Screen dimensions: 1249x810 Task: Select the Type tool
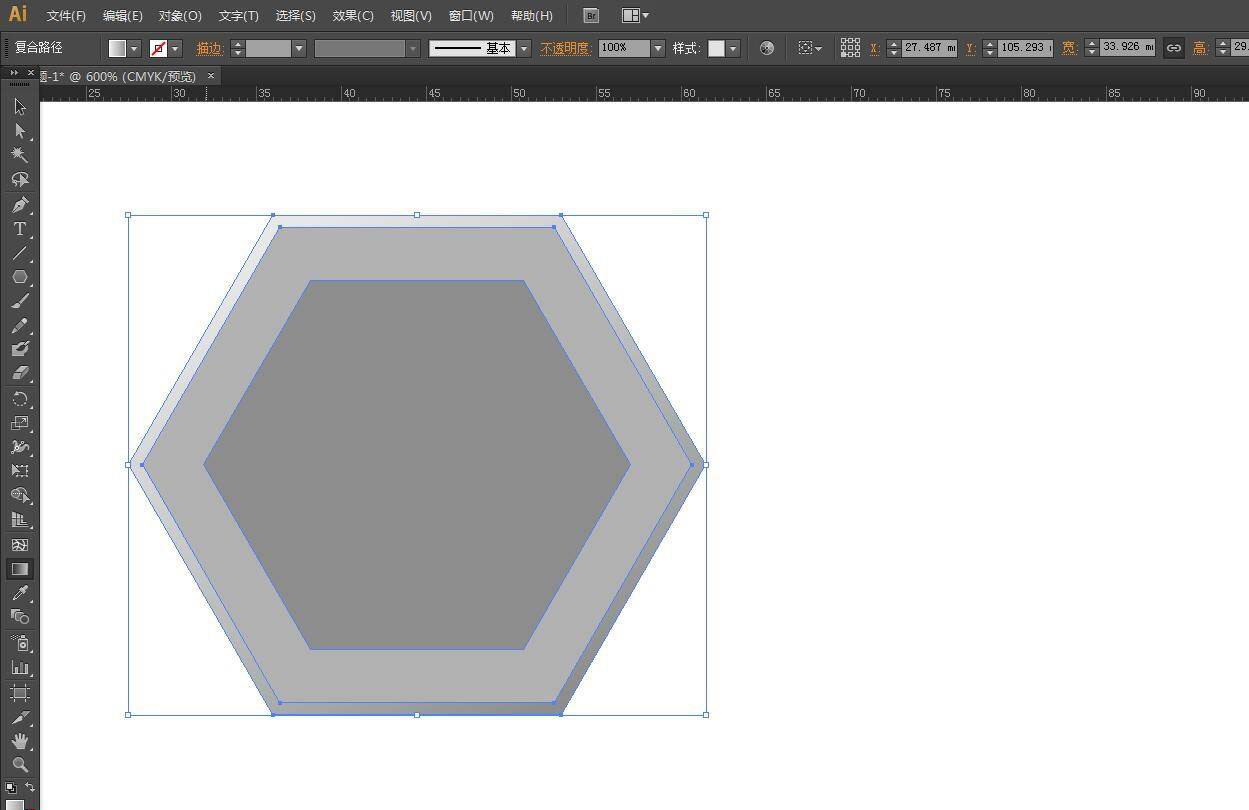[x=19, y=229]
